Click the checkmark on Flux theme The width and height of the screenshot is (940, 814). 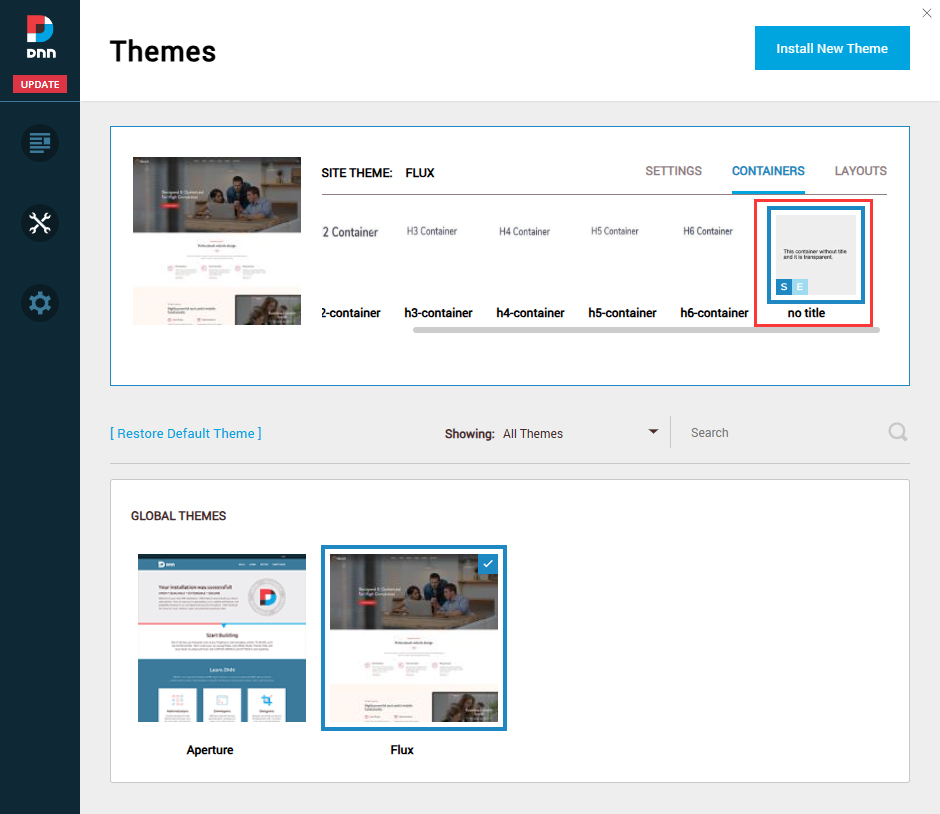coord(488,564)
